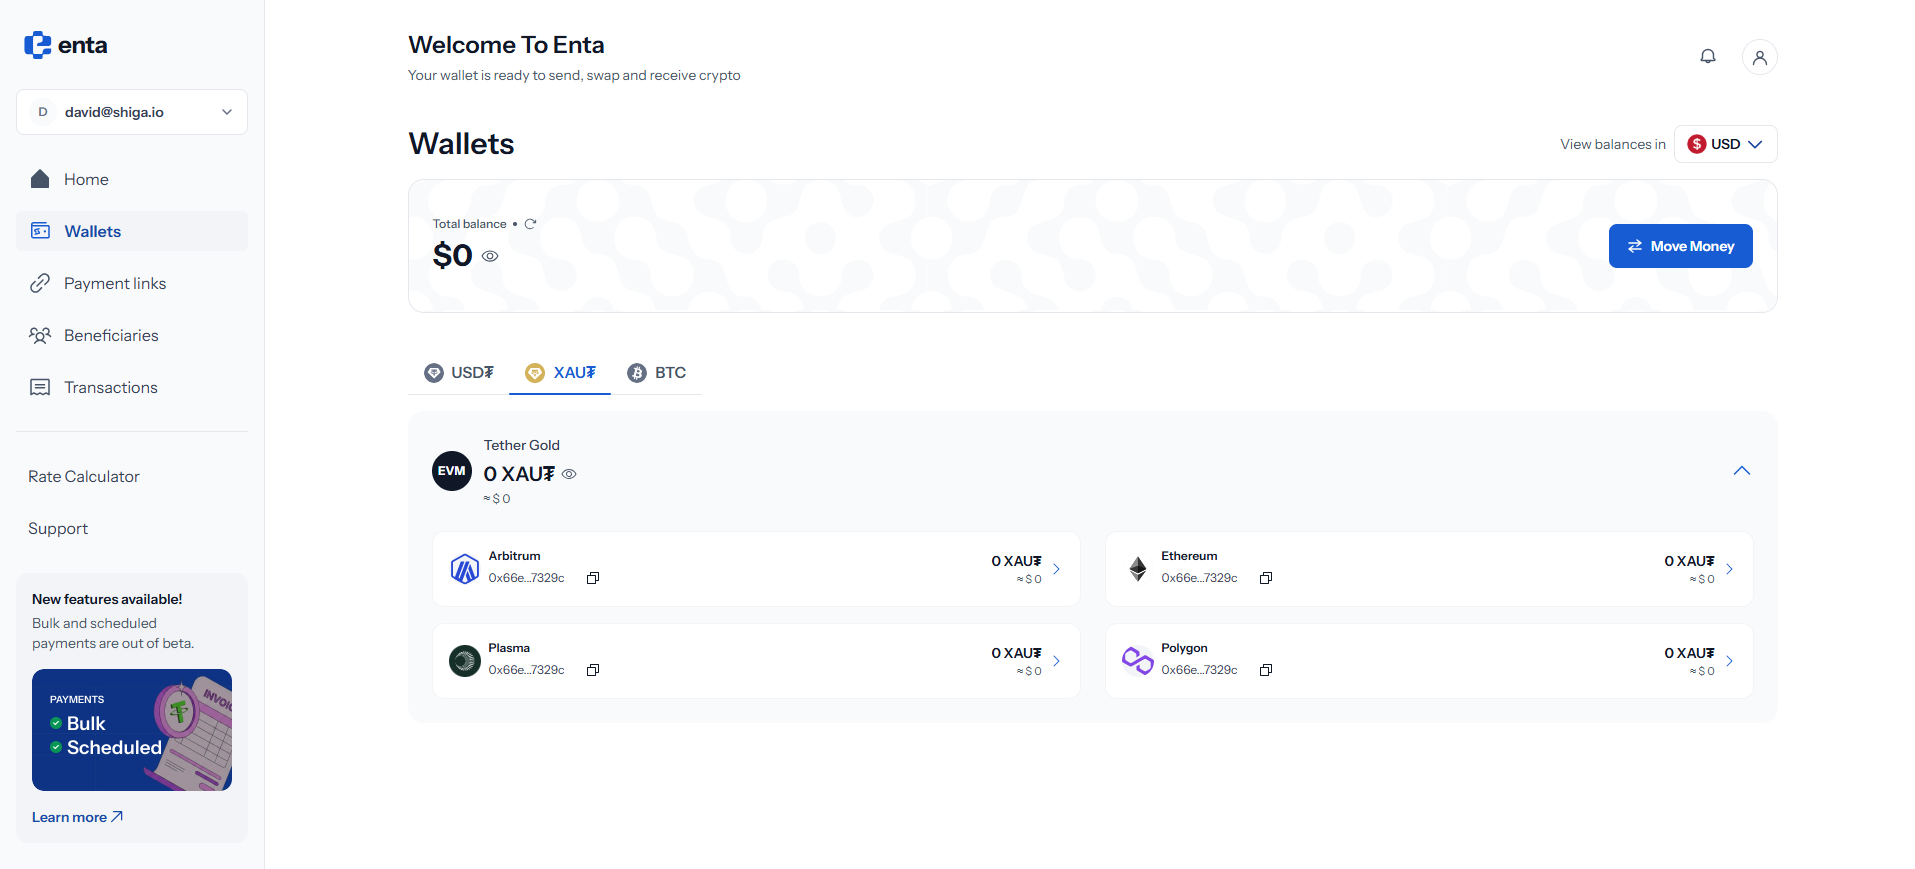Hide the Tether Gold XAU₮ balance
Image resolution: width=1915 pixels, height=869 pixels.
pos(569,474)
